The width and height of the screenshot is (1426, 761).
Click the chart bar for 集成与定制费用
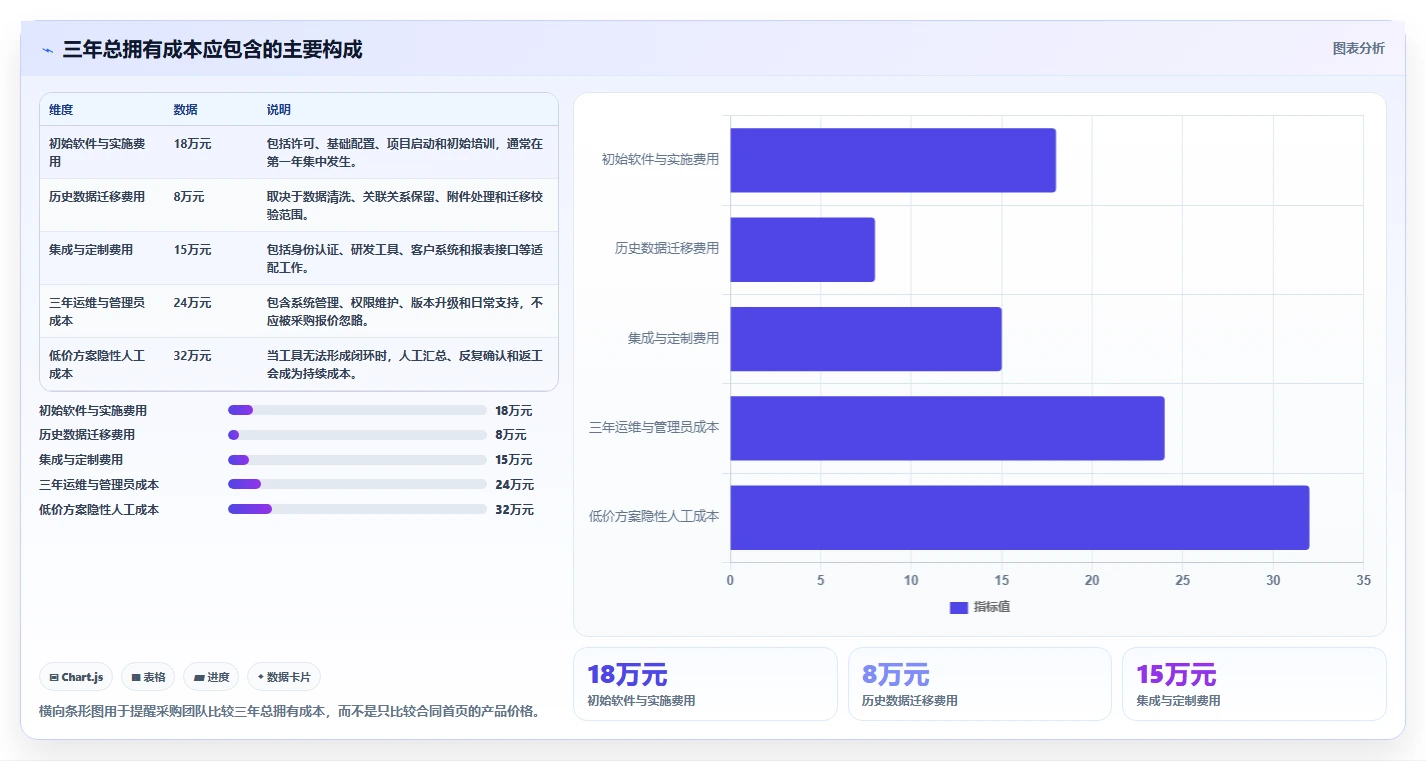point(866,339)
